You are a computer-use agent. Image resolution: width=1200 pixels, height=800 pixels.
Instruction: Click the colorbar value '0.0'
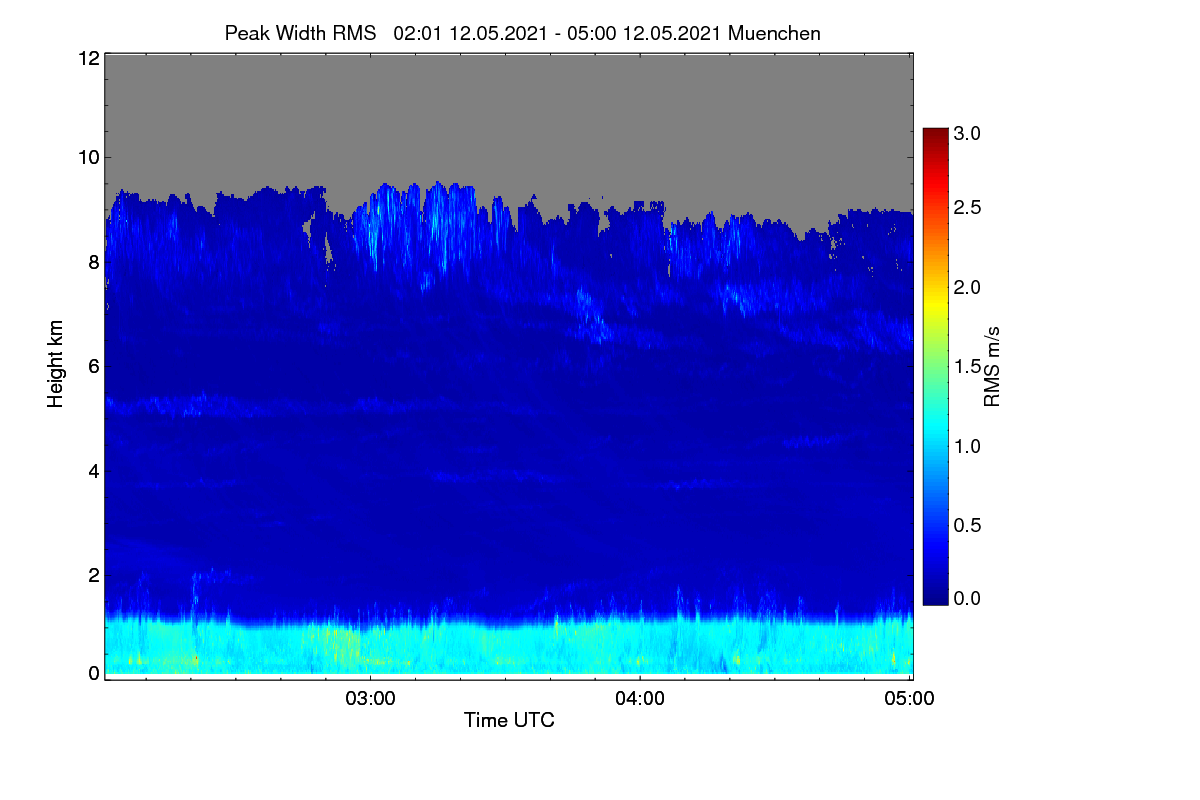(967, 599)
